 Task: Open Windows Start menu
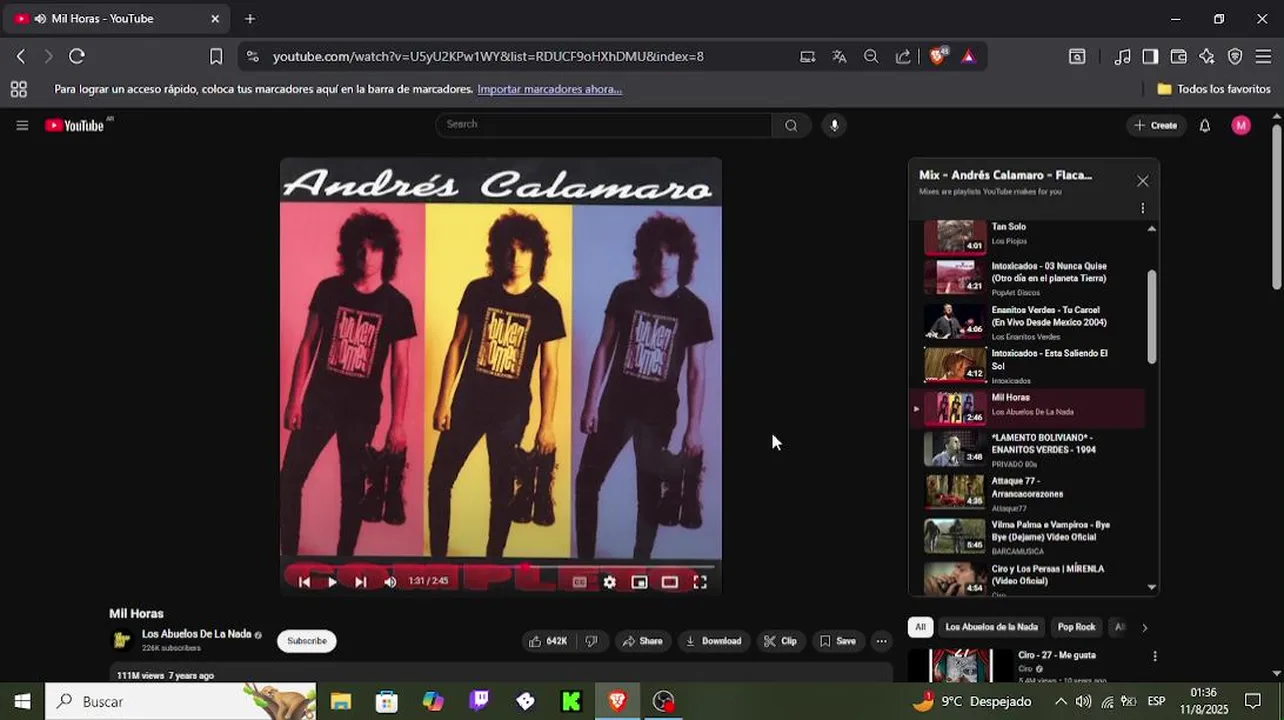22,701
